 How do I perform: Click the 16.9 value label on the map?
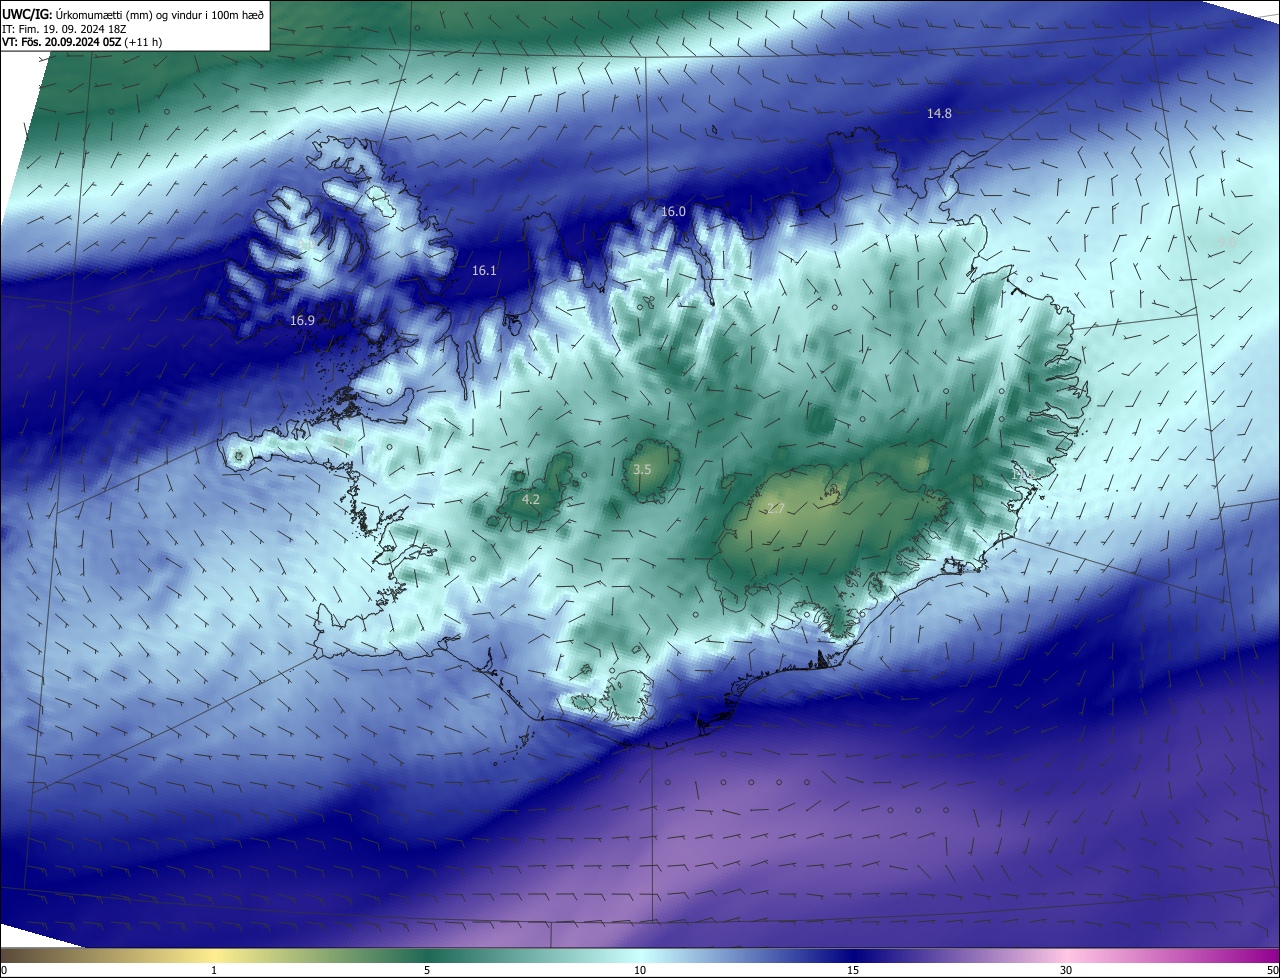[302, 321]
